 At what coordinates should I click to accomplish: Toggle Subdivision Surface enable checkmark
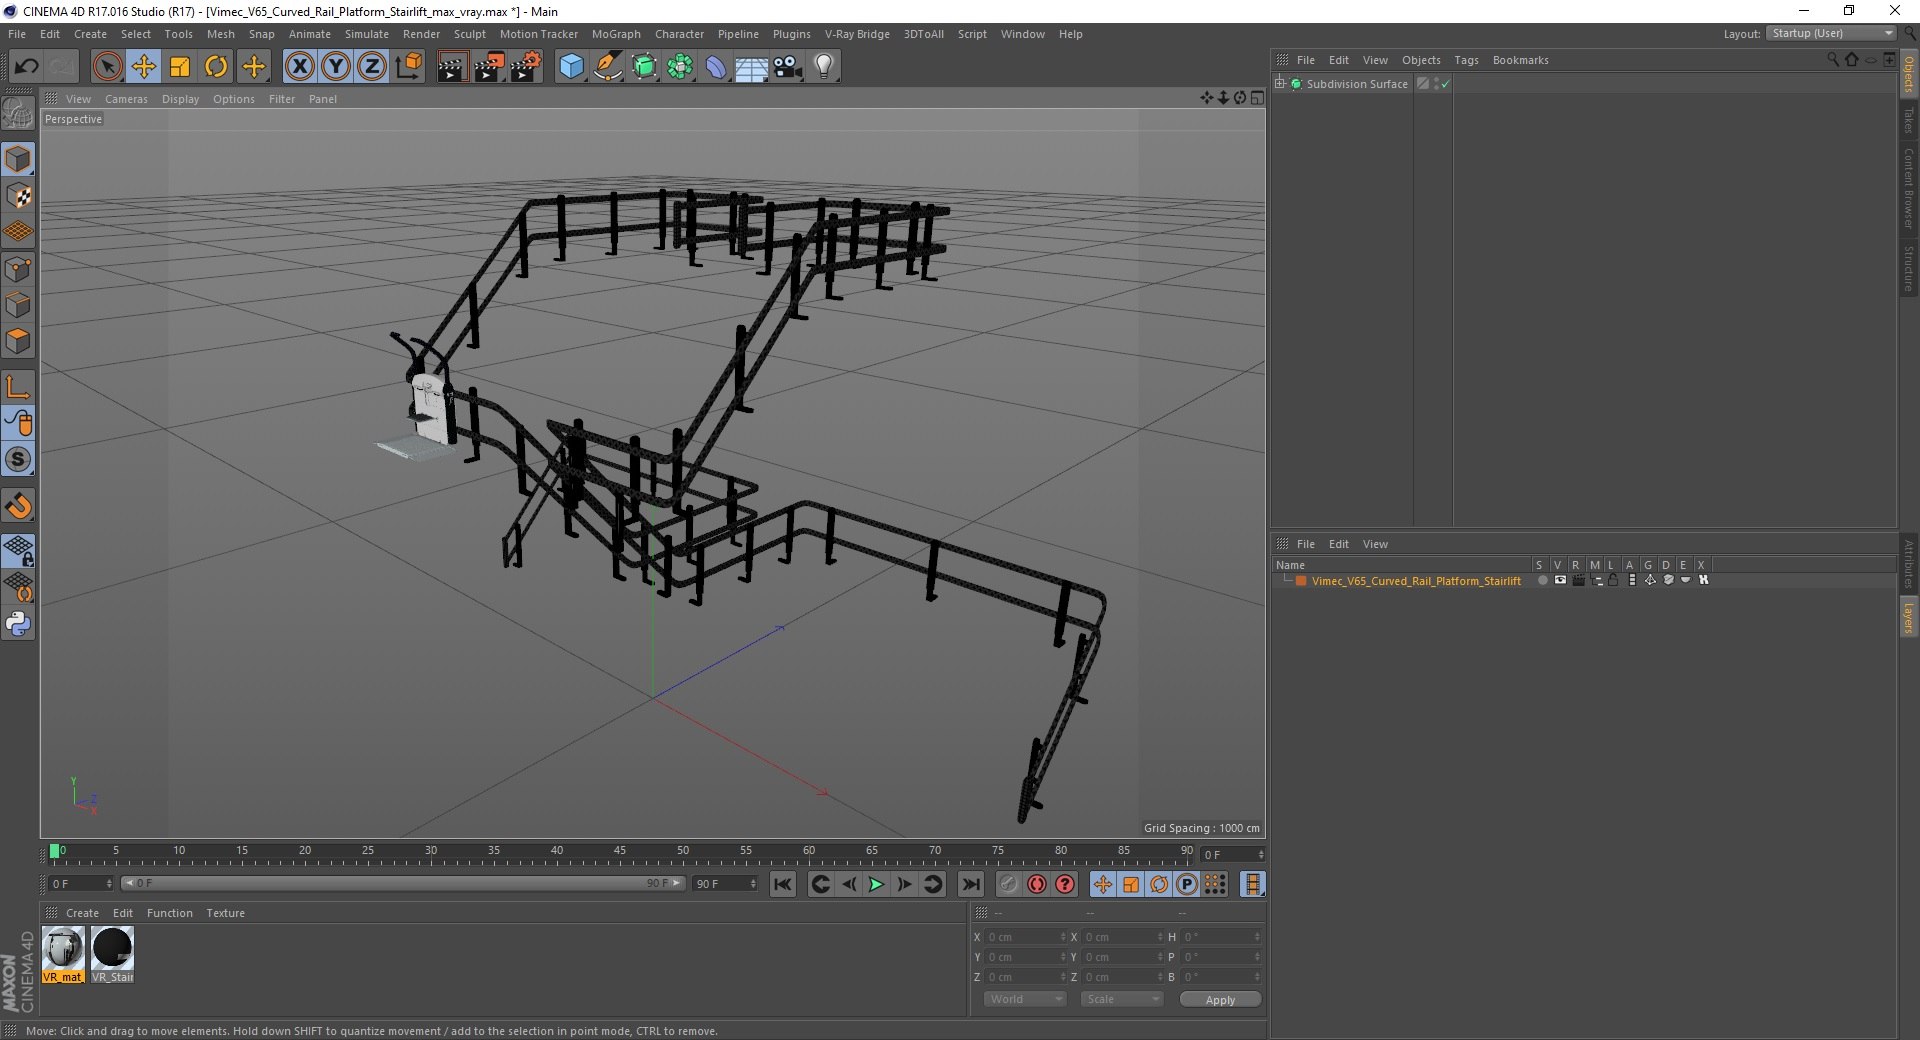click(1445, 84)
